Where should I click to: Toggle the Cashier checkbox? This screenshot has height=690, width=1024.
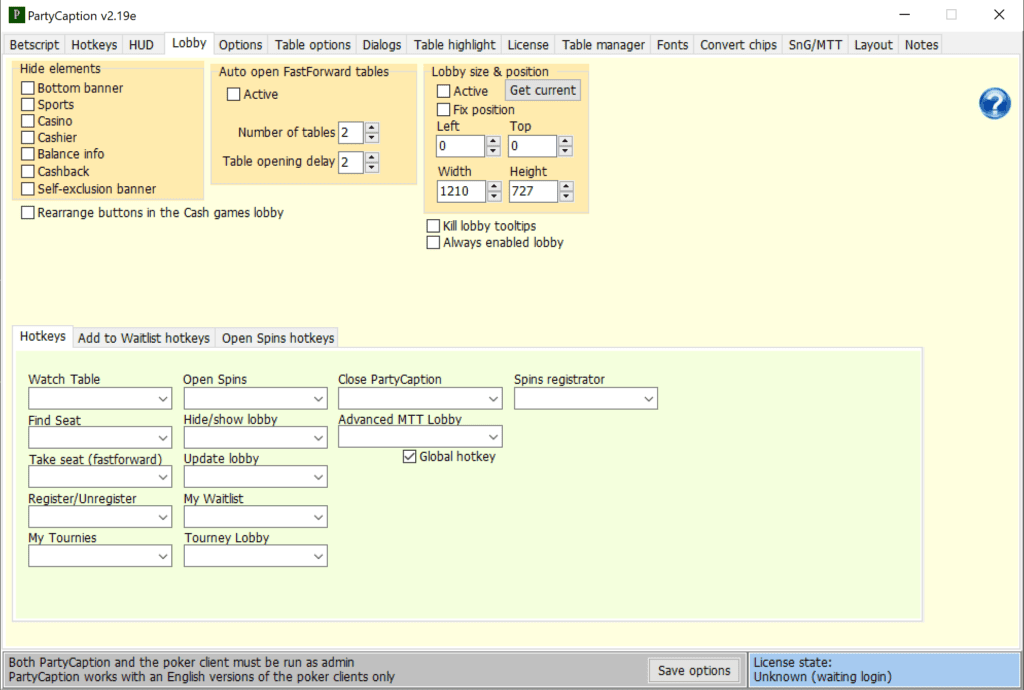pyautogui.click(x=27, y=137)
